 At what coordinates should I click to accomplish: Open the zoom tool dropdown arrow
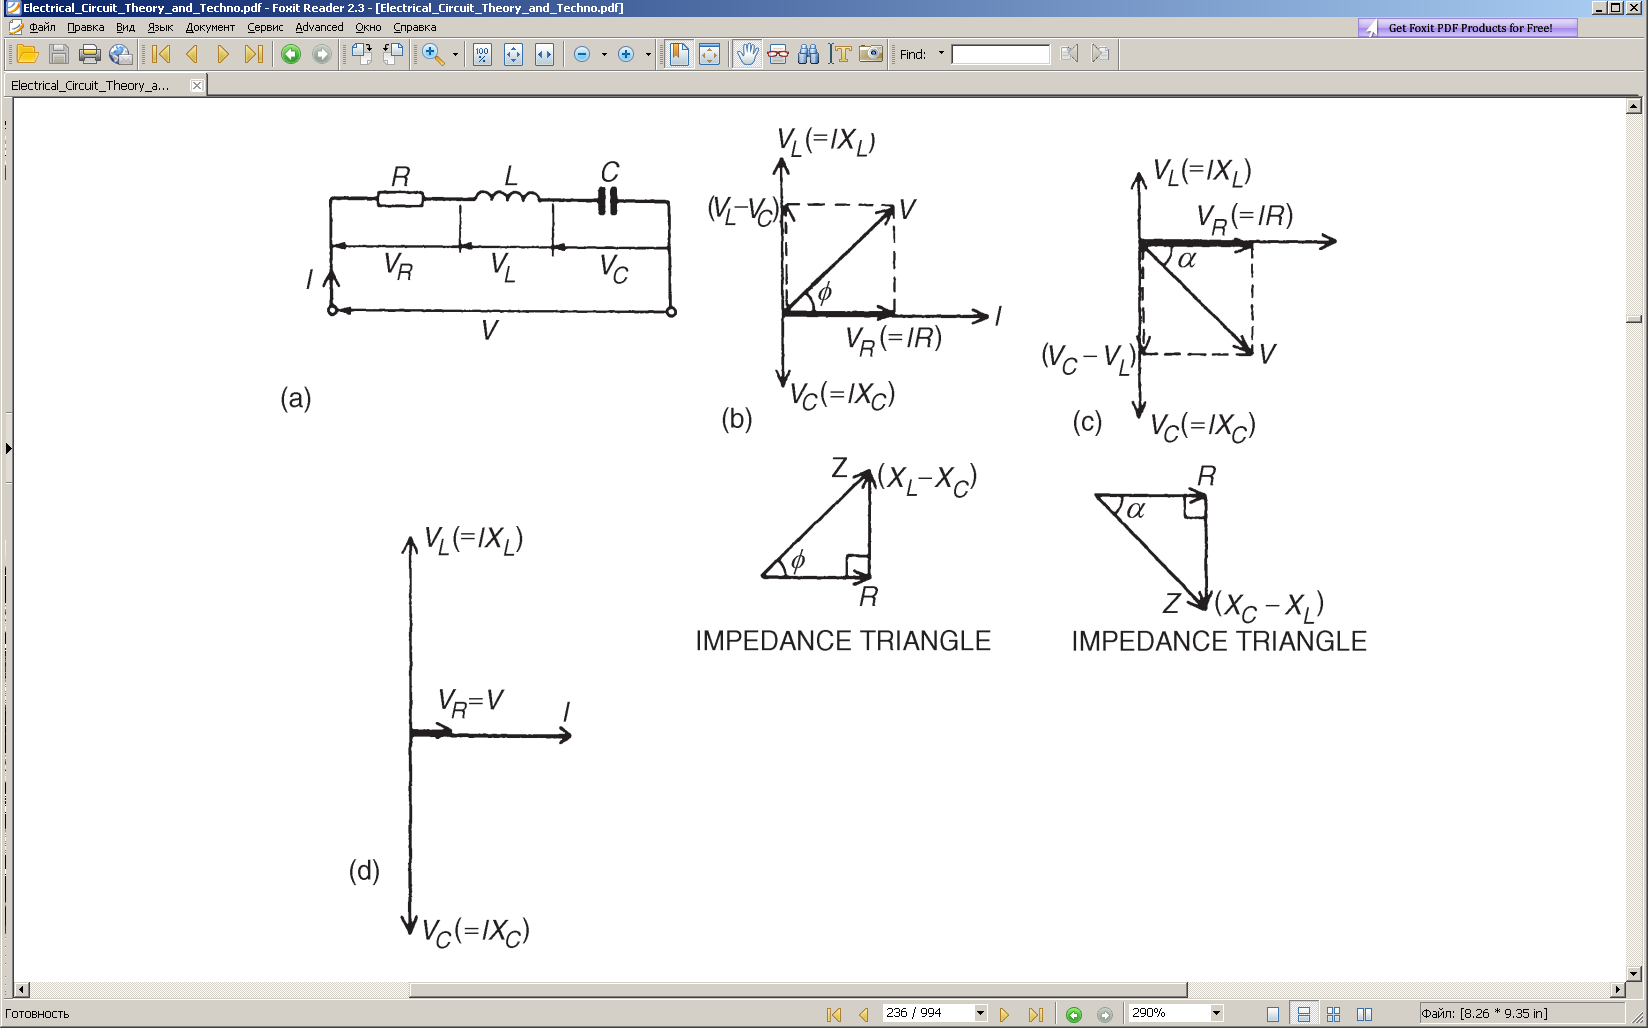pos(455,54)
